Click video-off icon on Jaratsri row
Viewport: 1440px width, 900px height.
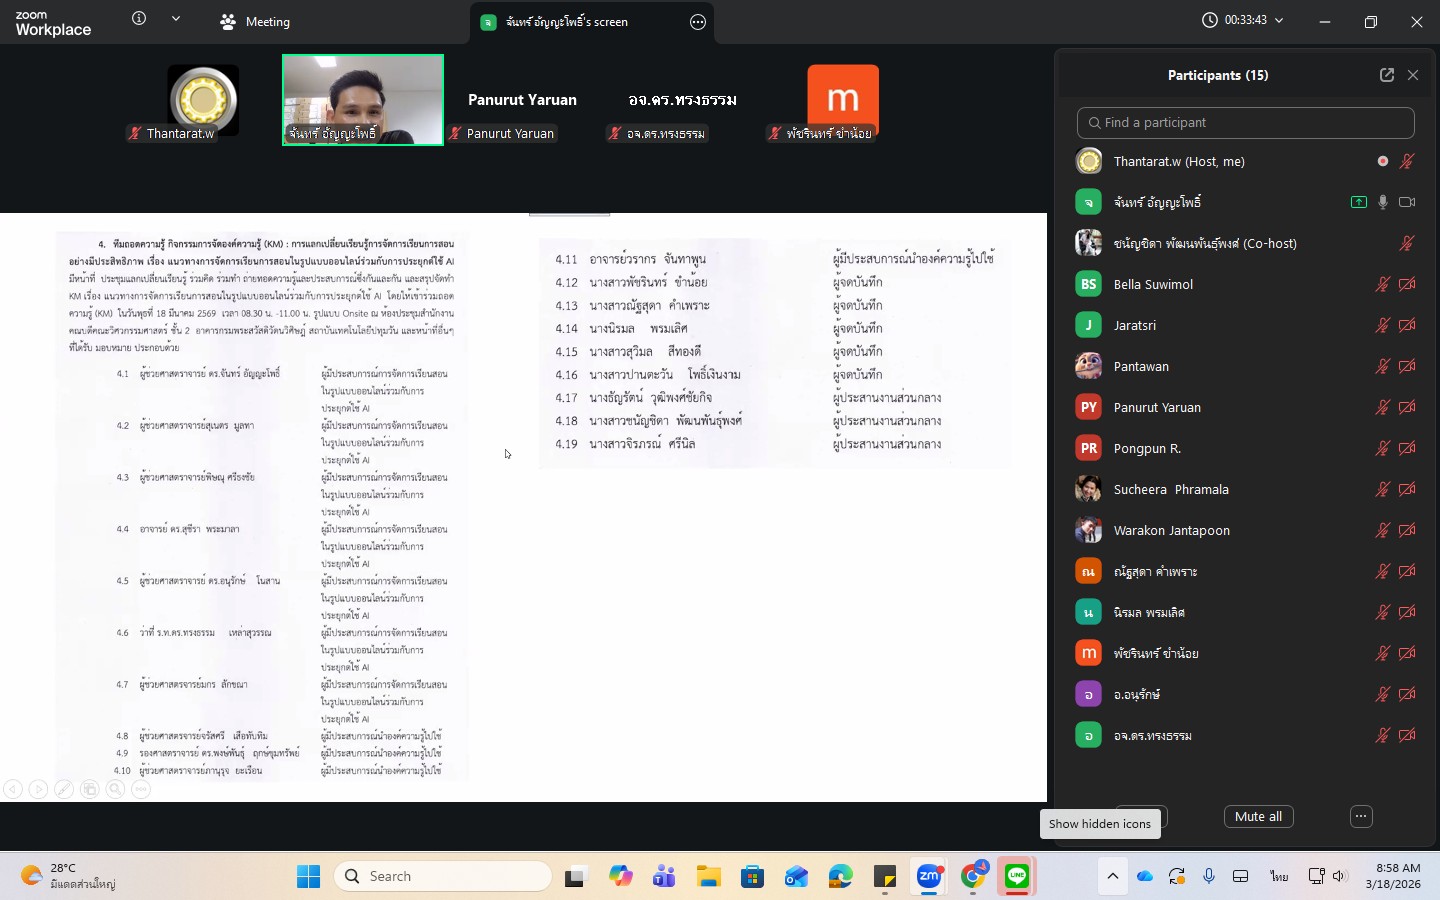[x=1407, y=325]
